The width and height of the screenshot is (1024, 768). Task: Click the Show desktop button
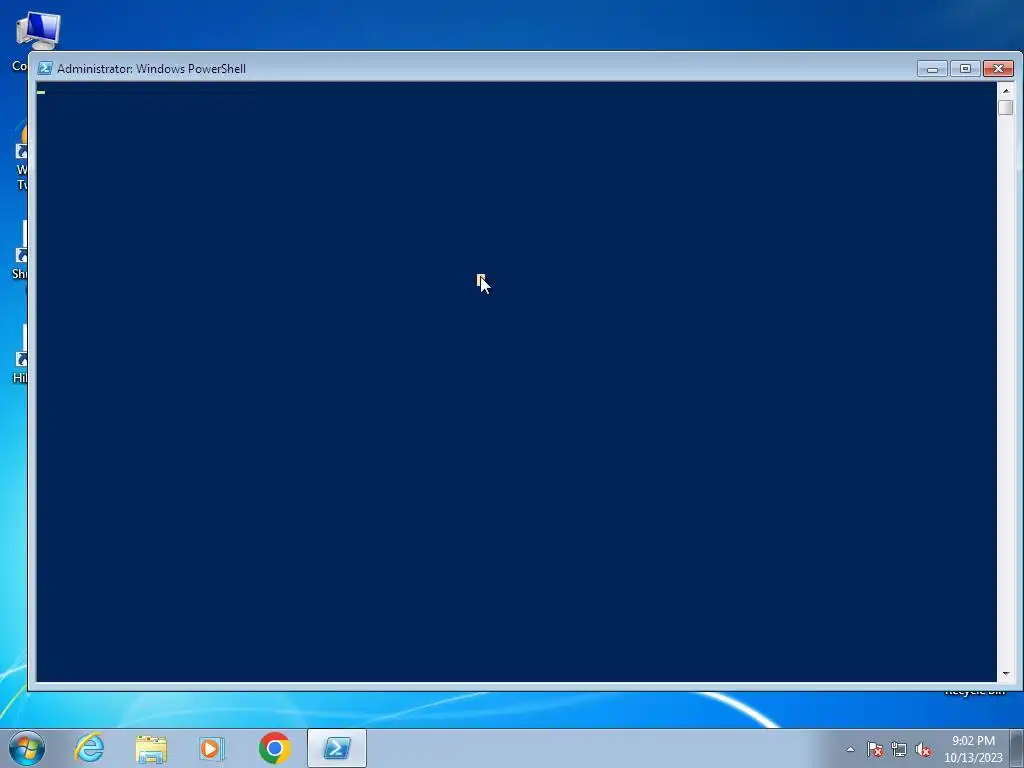[x=1017, y=749]
